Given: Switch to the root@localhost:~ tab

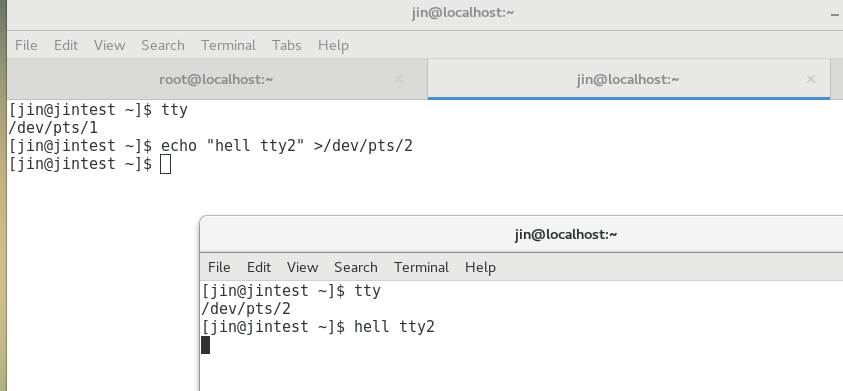Looking at the screenshot, I should [216, 80].
